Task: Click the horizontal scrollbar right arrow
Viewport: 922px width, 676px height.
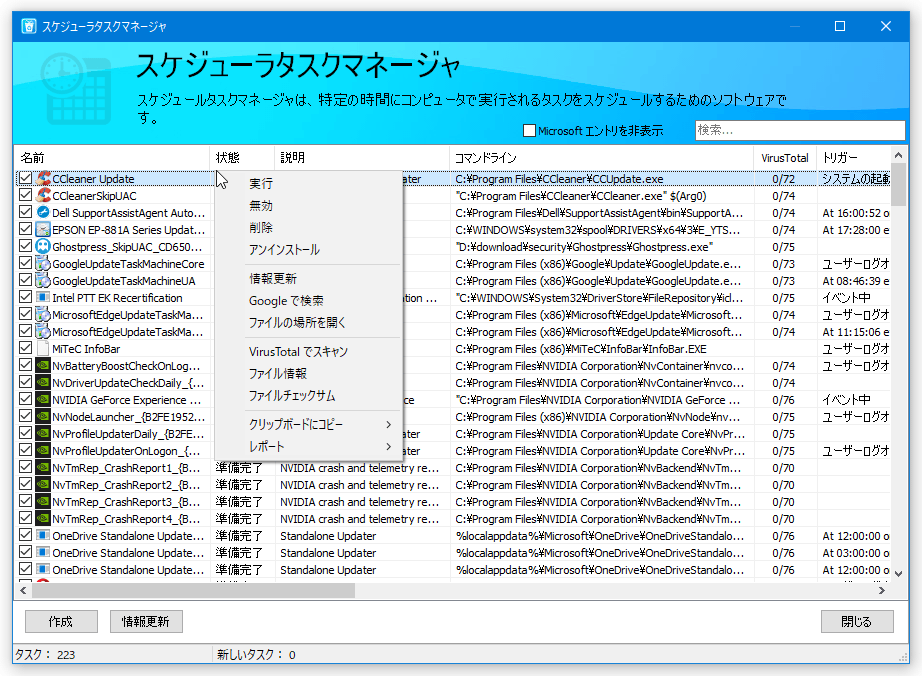Action: (881, 590)
